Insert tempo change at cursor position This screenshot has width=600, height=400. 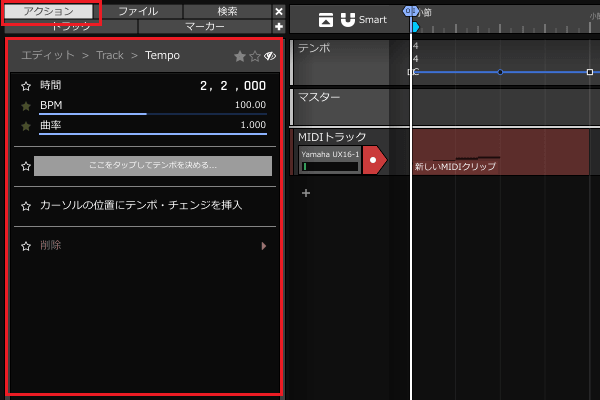(140, 205)
